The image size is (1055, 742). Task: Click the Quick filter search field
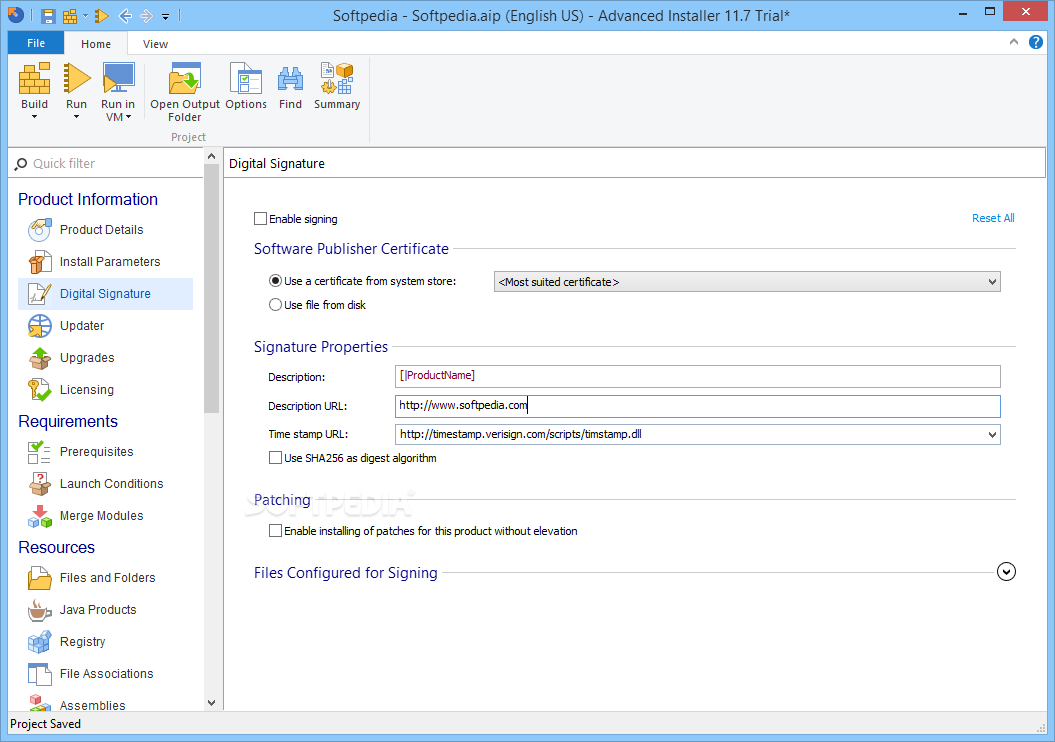(x=108, y=163)
